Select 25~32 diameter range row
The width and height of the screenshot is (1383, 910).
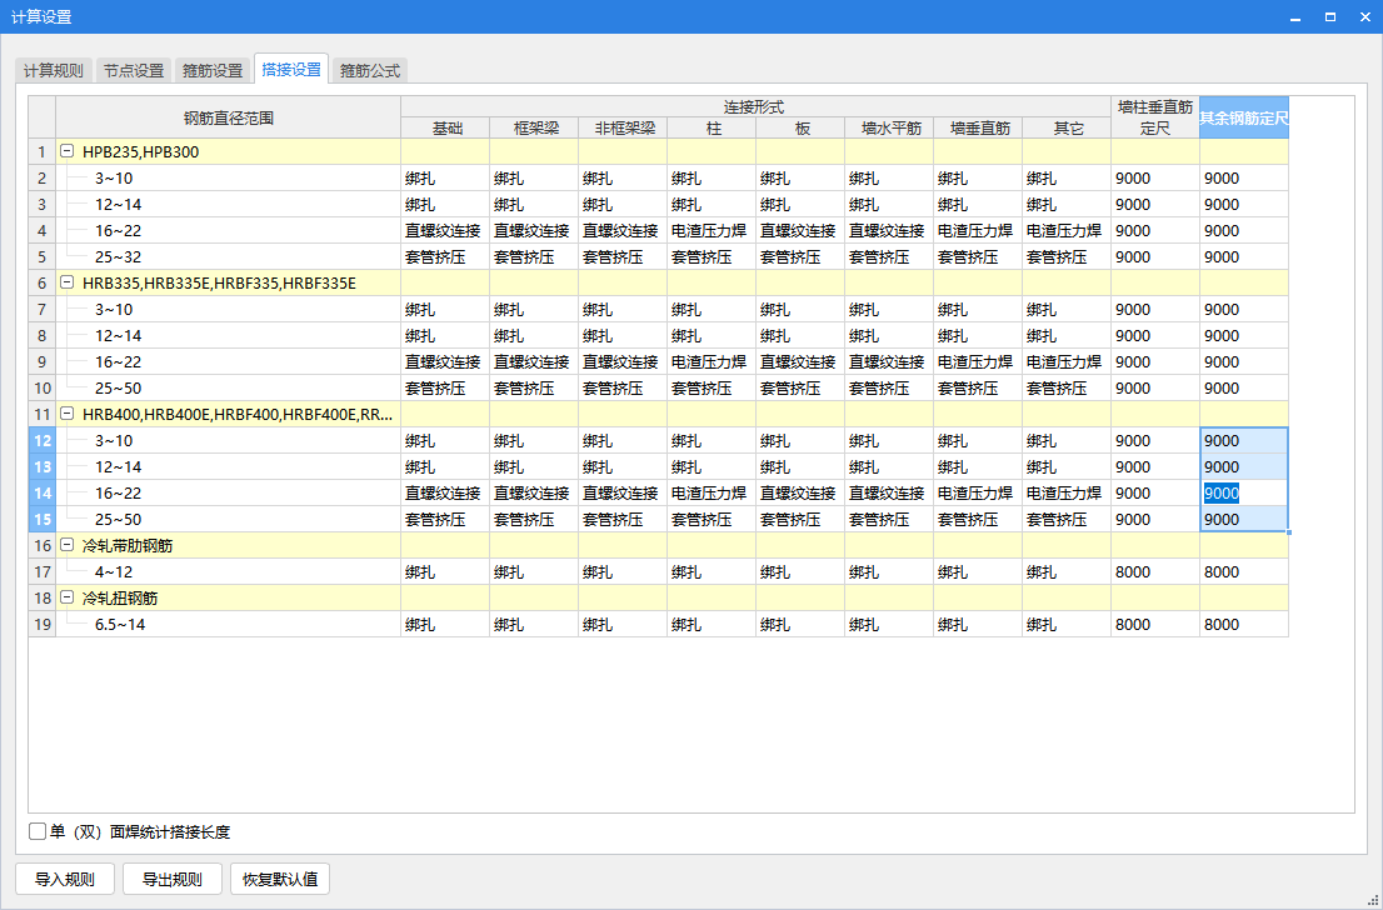[228, 257]
